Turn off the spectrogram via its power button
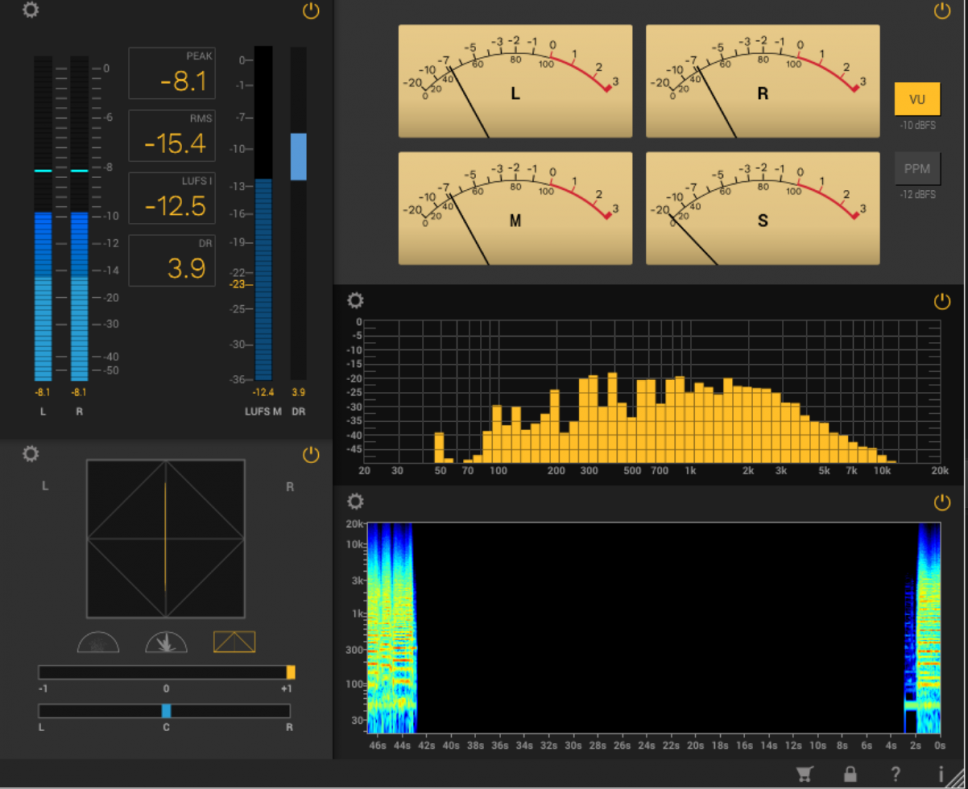 pos(942,501)
